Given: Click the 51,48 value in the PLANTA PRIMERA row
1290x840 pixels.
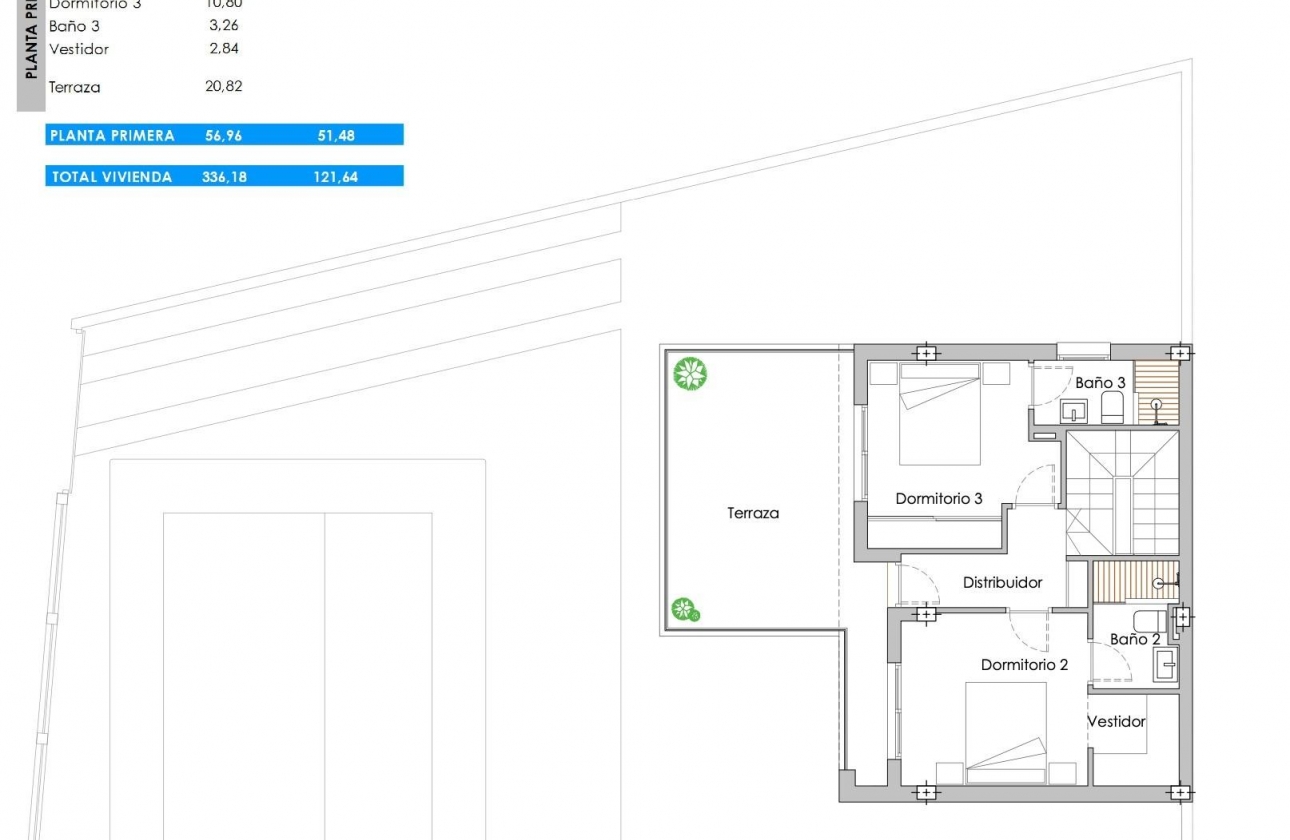Looking at the screenshot, I should pyautogui.click(x=336, y=135).
